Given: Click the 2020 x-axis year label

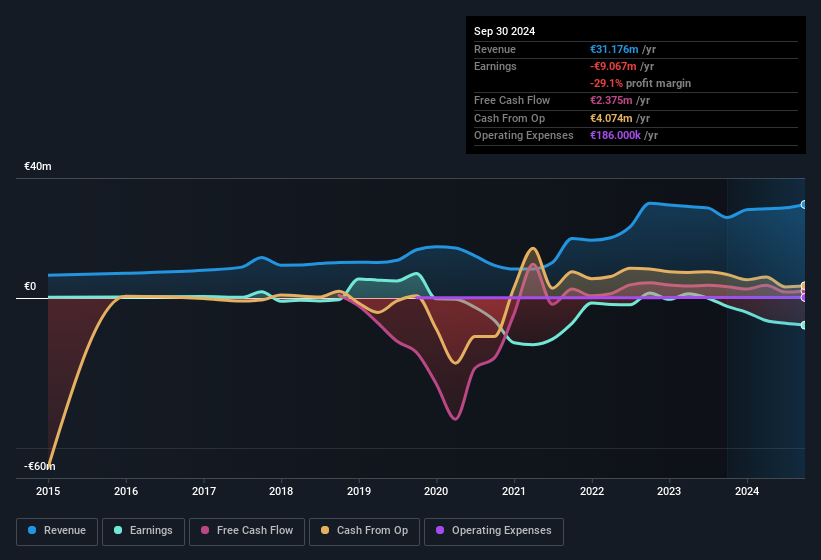Looking at the screenshot, I should [x=436, y=491].
